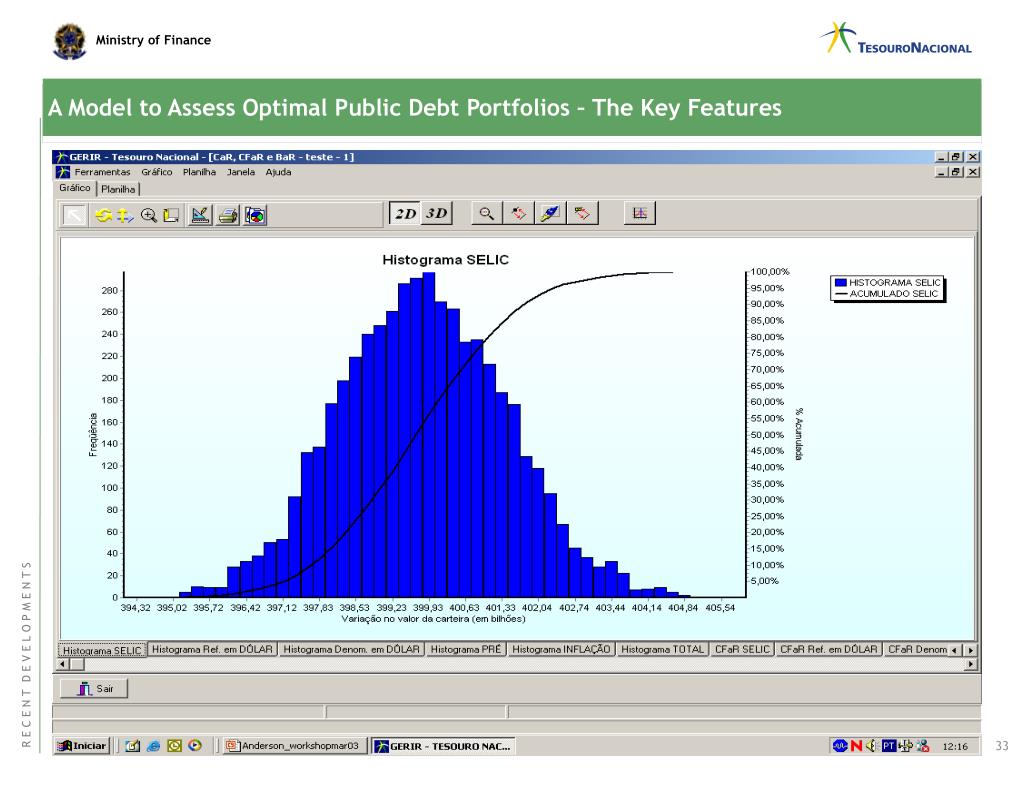1024x791 pixels.
Task: Click the x-axis title about Variação no valor
Action: [433, 619]
